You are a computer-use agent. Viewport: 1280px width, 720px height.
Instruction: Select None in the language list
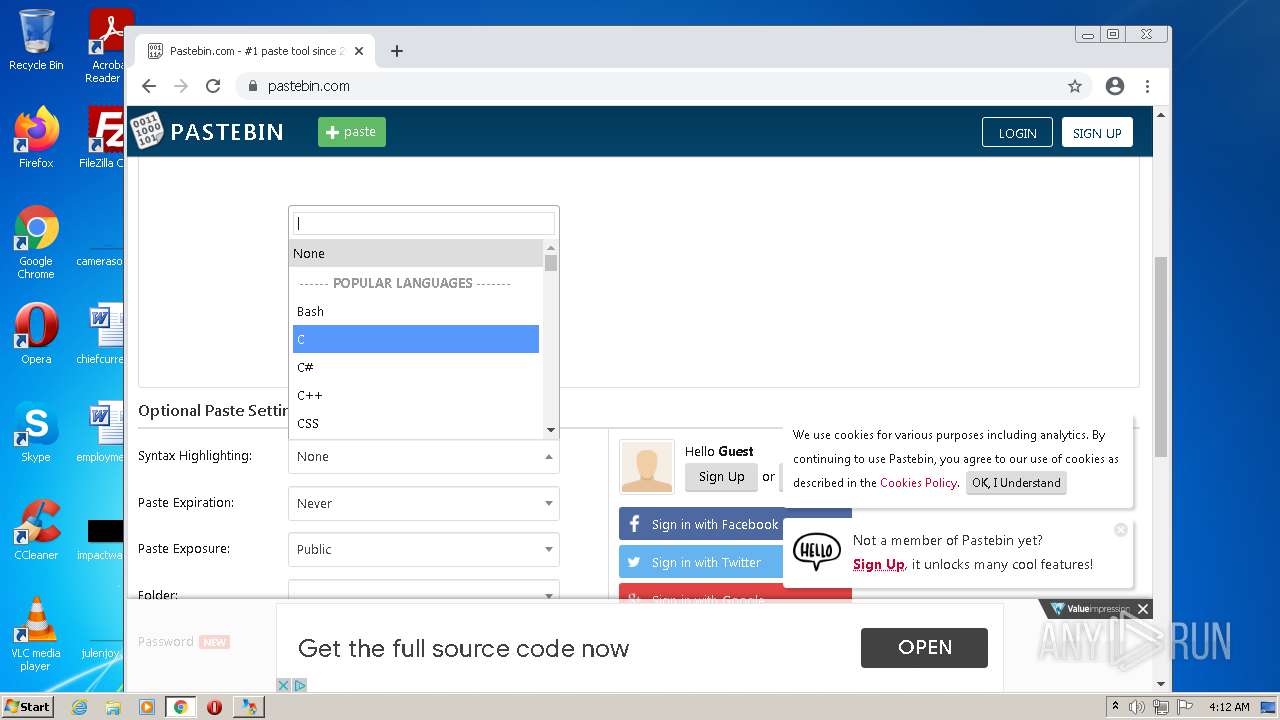tap(416, 253)
